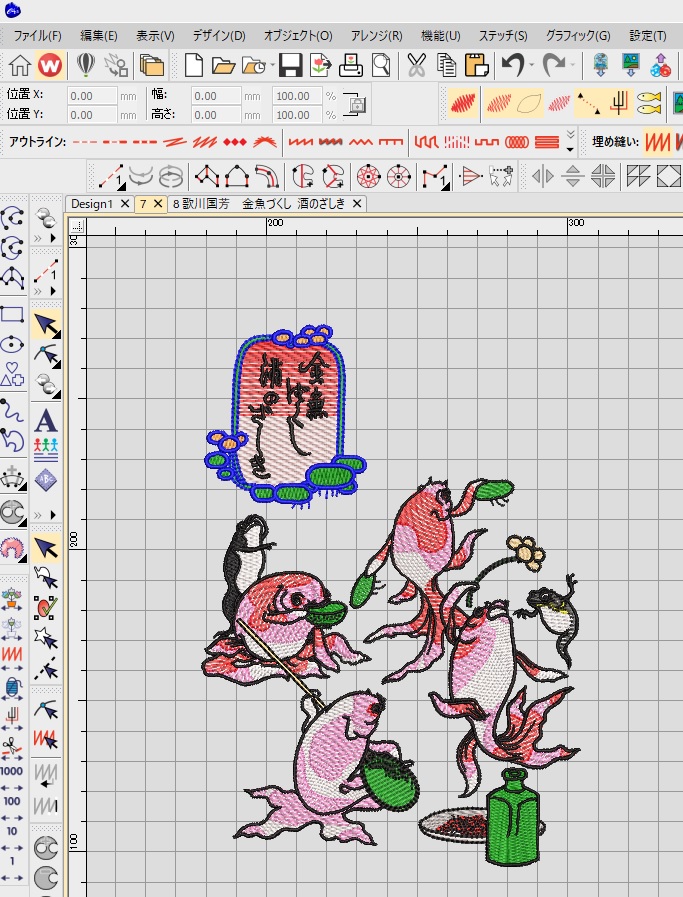This screenshot has width=683, height=897.
Task: Cut selection with scissors icon
Action: (417, 65)
